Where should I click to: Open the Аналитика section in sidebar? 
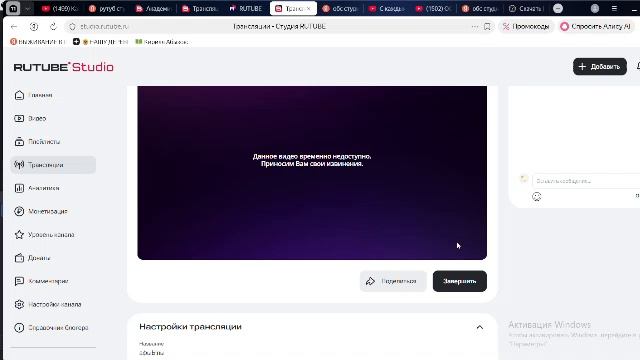point(38,188)
